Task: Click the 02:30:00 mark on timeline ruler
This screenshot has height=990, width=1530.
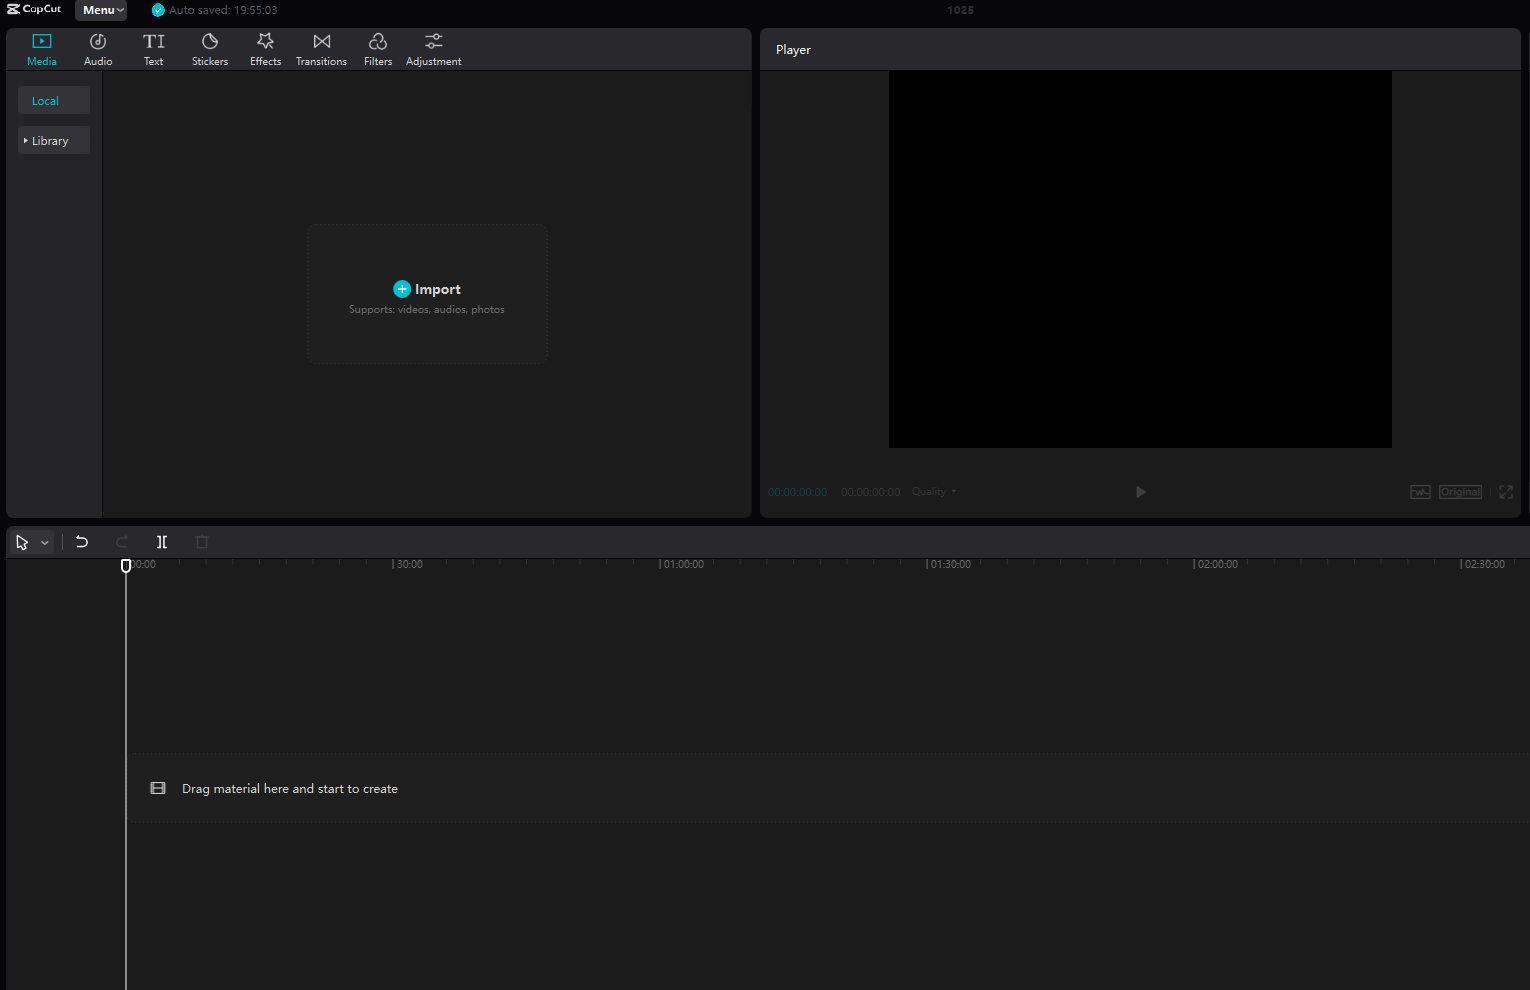Action: point(1485,564)
